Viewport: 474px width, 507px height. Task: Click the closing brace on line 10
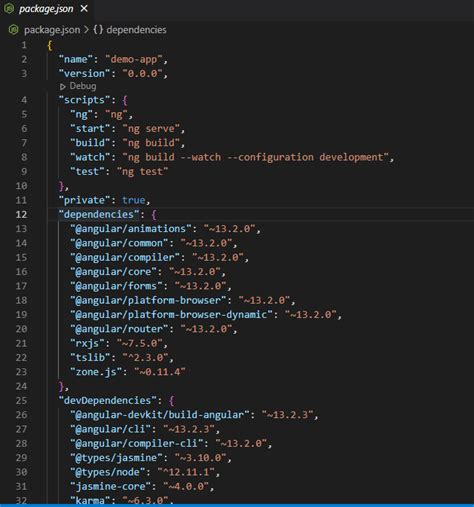tap(61, 186)
